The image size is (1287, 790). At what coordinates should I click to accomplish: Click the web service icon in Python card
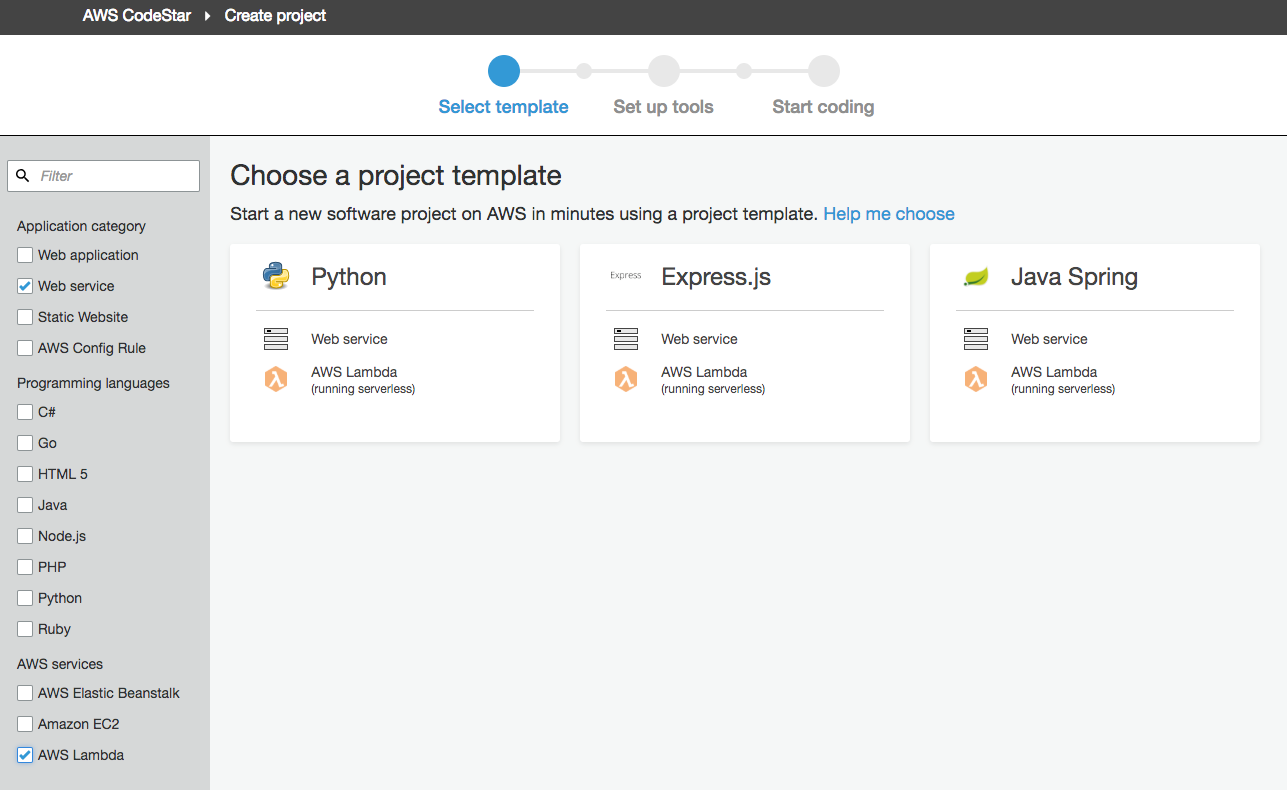276,339
